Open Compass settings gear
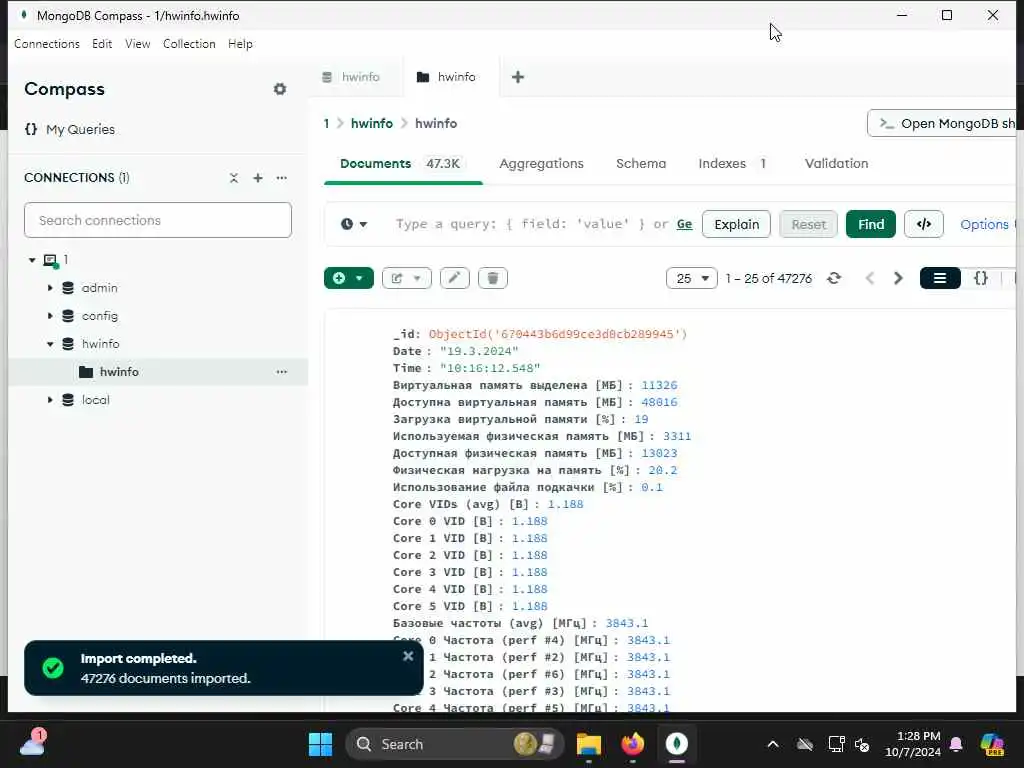This screenshot has width=1024, height=768. click(280, 89)
